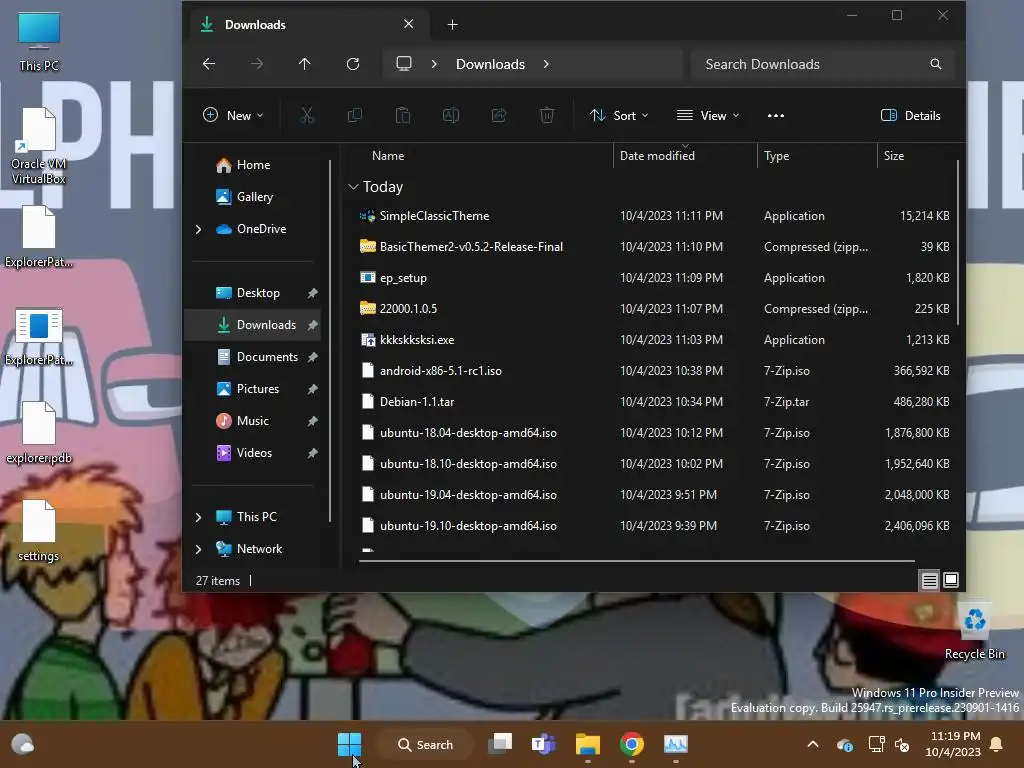Select BasicThemer2-v0.5.2-Release-Final zip

point(654,247)
